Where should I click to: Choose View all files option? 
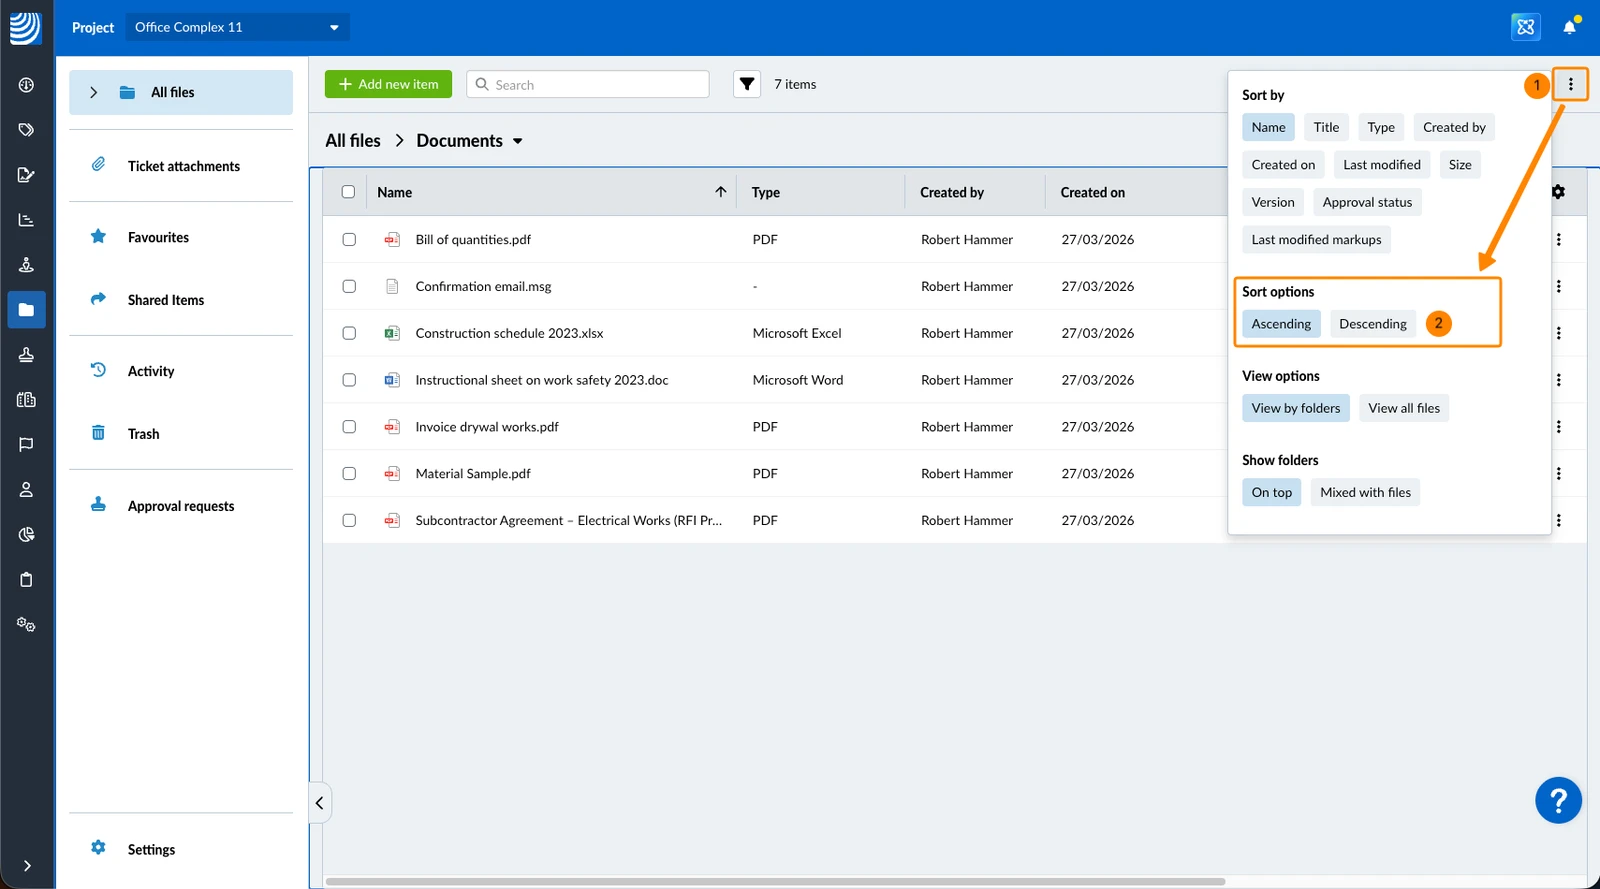tap(1404, 408)
